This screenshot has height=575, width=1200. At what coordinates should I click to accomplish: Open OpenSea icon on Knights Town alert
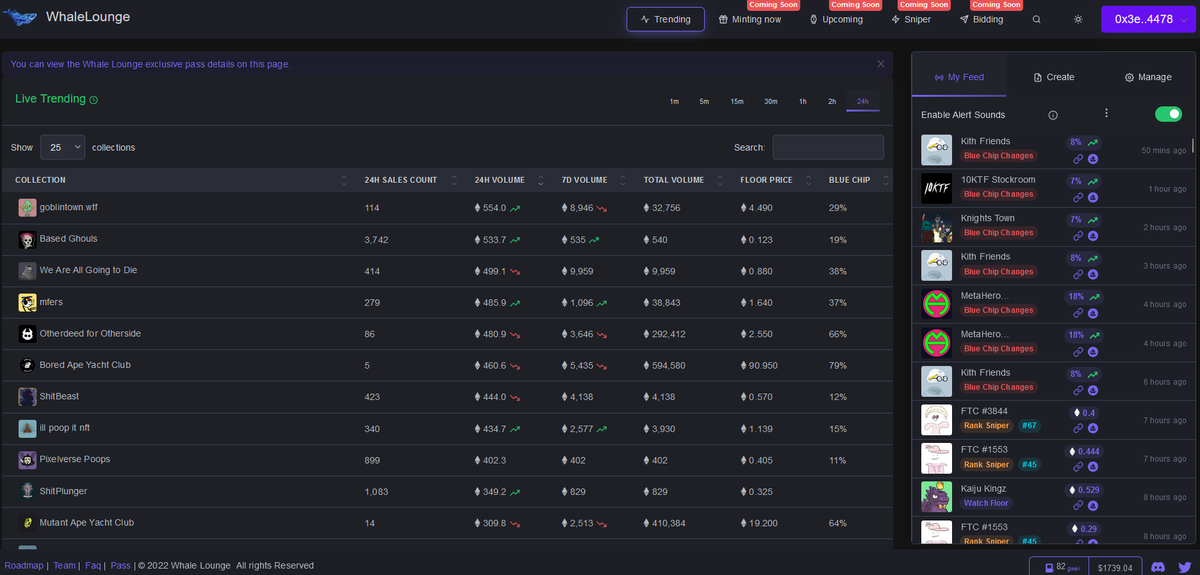coord(1093,236)
